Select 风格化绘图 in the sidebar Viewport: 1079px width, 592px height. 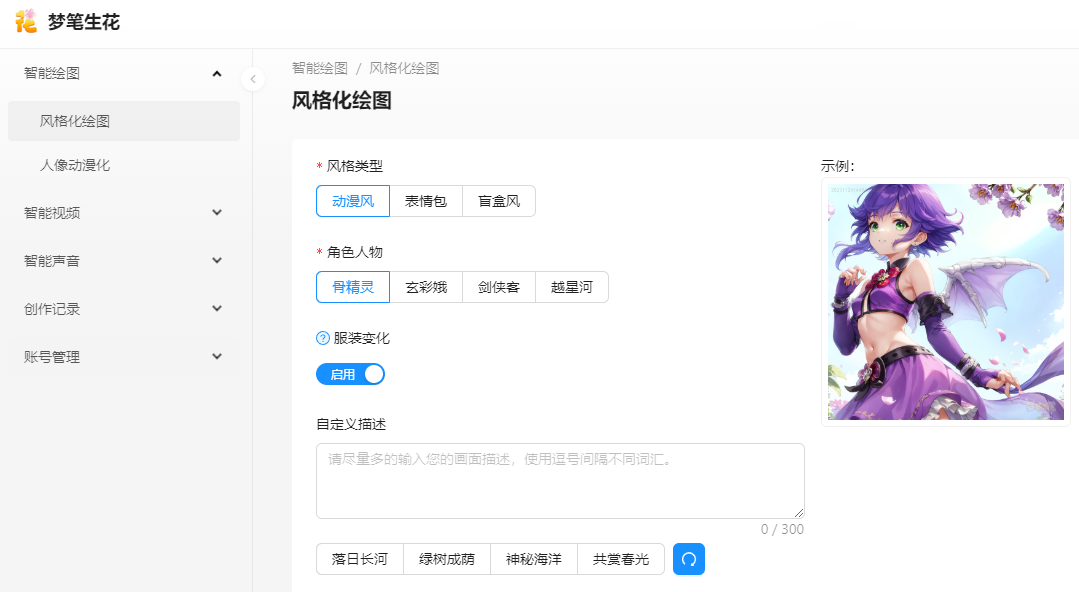[x=75, y=121]
